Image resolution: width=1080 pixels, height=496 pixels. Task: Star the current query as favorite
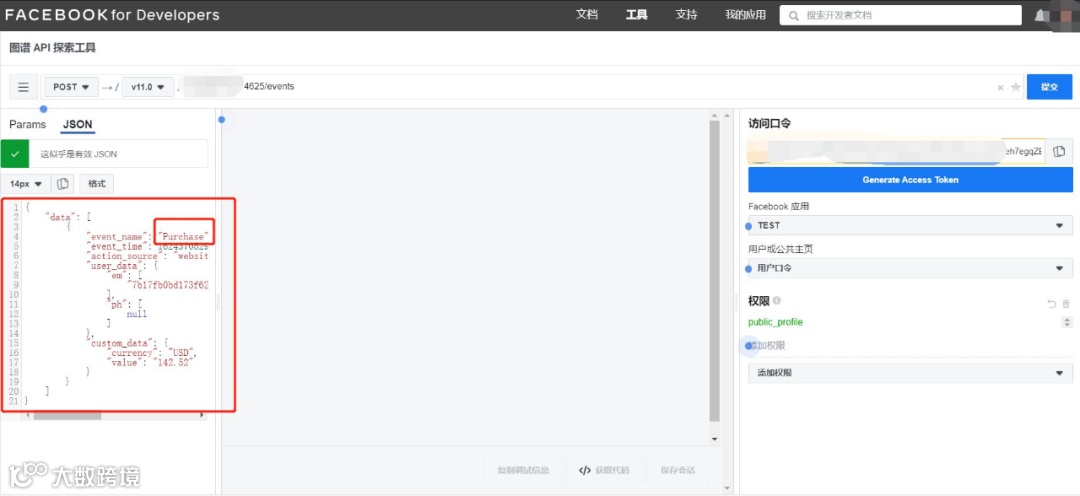point(1015,87)
